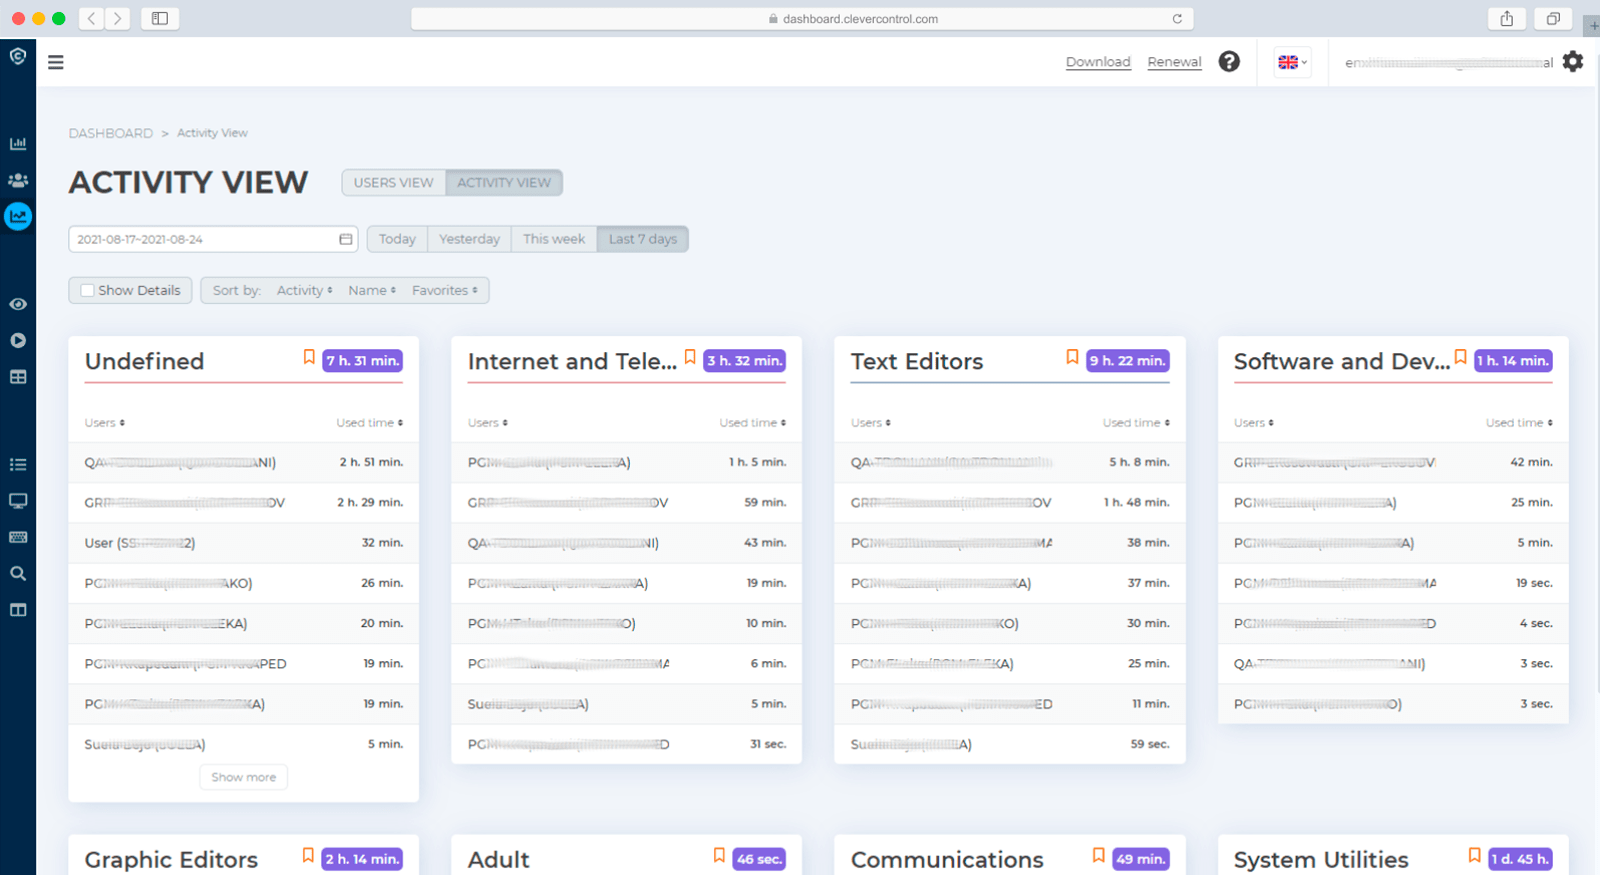1600x875 pixels.
Task: Open the language flag dropdown
Action: coord(1292,62)
